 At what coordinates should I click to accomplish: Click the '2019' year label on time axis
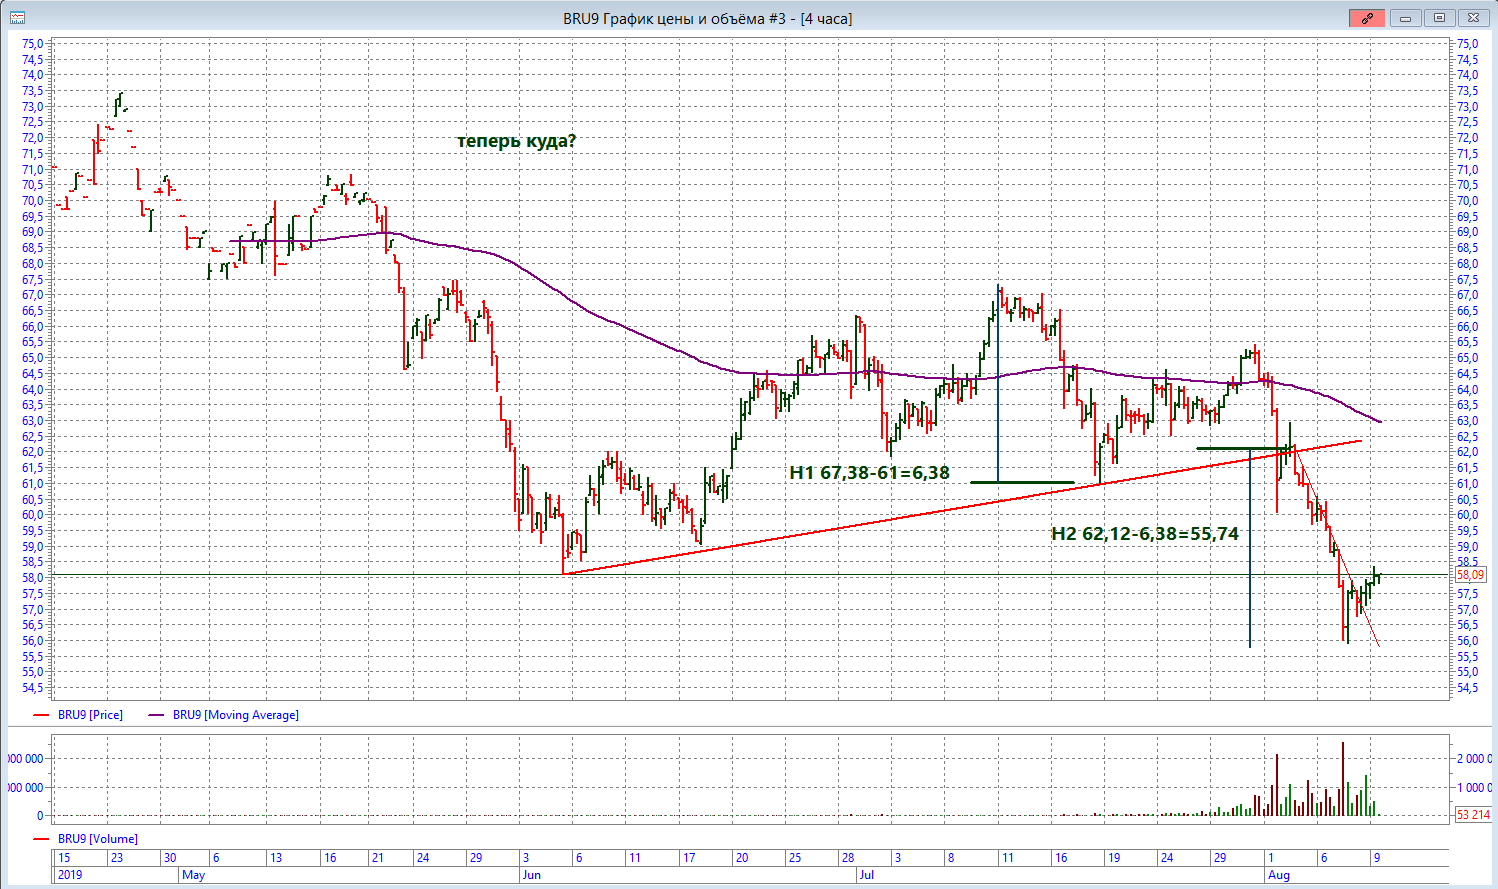[x=70, y=875]
